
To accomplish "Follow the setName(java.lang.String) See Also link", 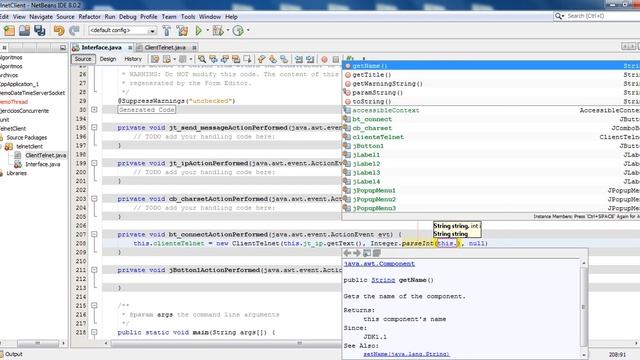I will (x=407, y=354).
